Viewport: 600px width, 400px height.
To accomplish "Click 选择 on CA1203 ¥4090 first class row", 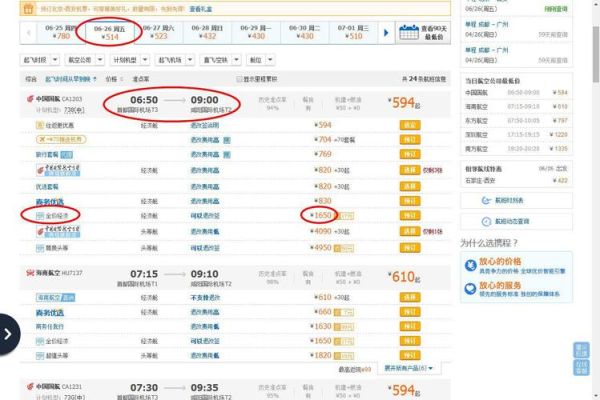I will pos(410,232).
